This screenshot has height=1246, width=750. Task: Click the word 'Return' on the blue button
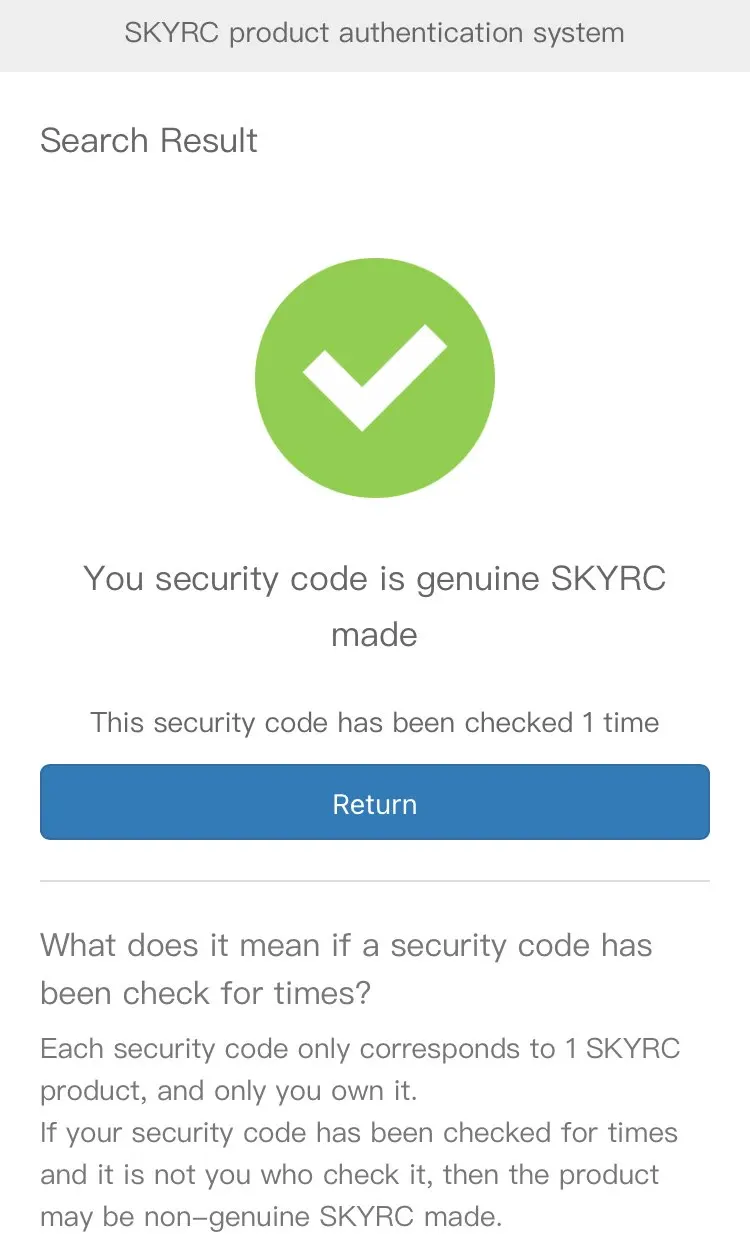tap(375, 804)
